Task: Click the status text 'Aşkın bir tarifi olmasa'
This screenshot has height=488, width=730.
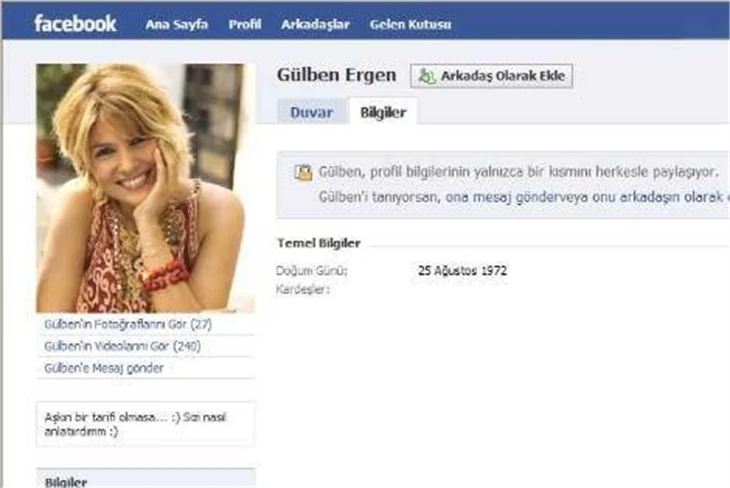Action: [x=135, y=424]
